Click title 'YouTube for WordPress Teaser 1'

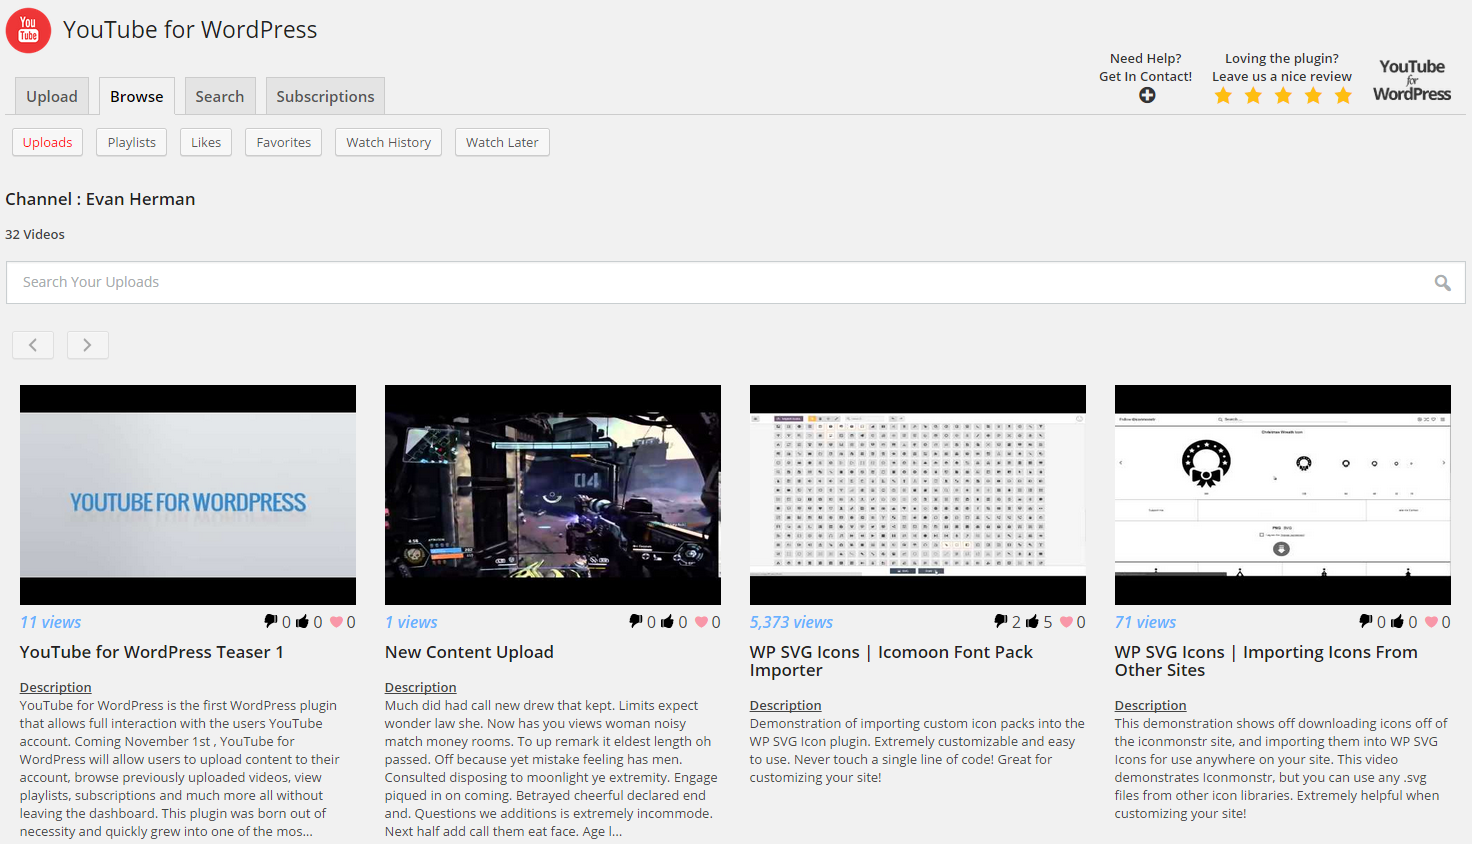coord(152,652)
